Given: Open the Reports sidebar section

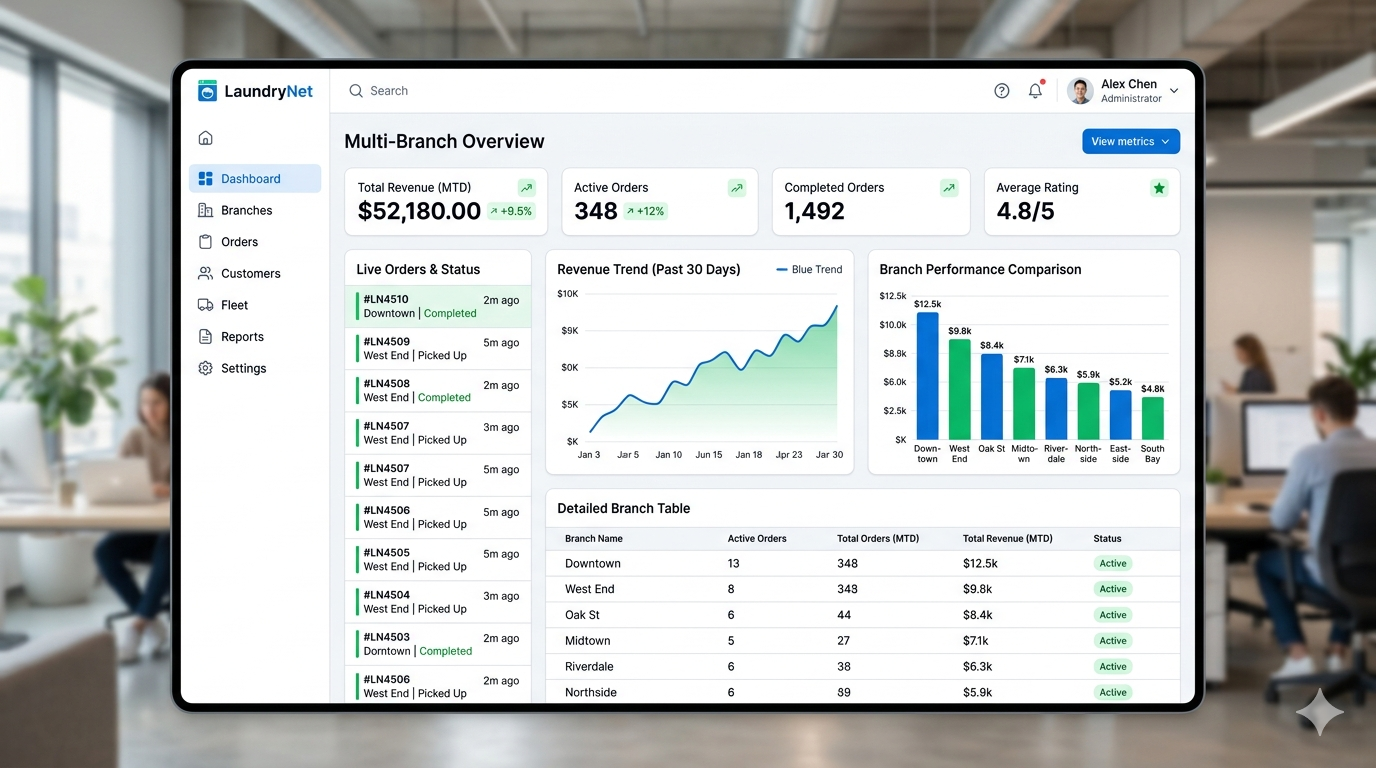Looking at the screenshot, I should point(243,337).
